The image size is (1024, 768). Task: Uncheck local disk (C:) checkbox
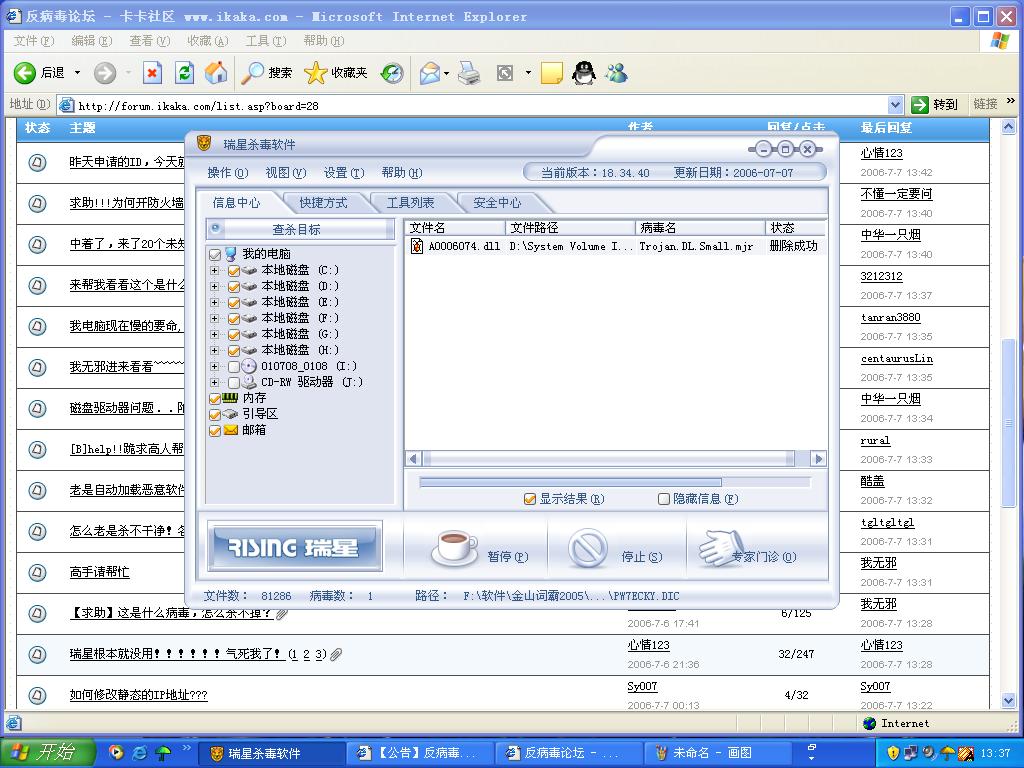(x=234, y=270)
